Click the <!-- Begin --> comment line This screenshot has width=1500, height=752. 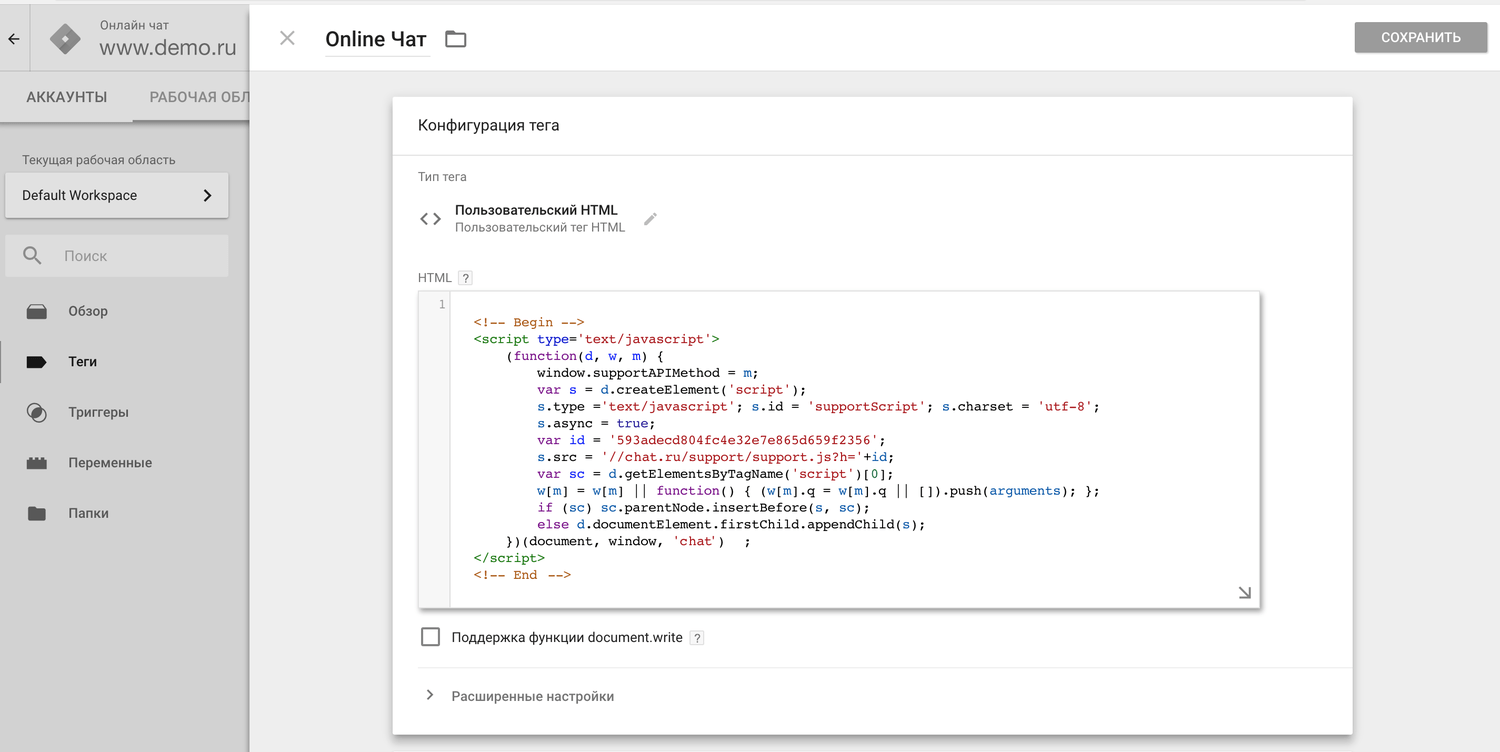click(x=529, y=322)
